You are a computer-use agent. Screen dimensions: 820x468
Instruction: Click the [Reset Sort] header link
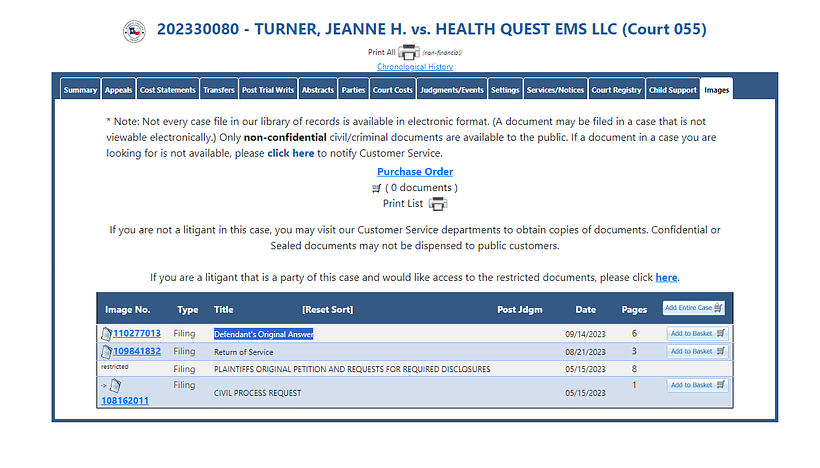[327, 310]
